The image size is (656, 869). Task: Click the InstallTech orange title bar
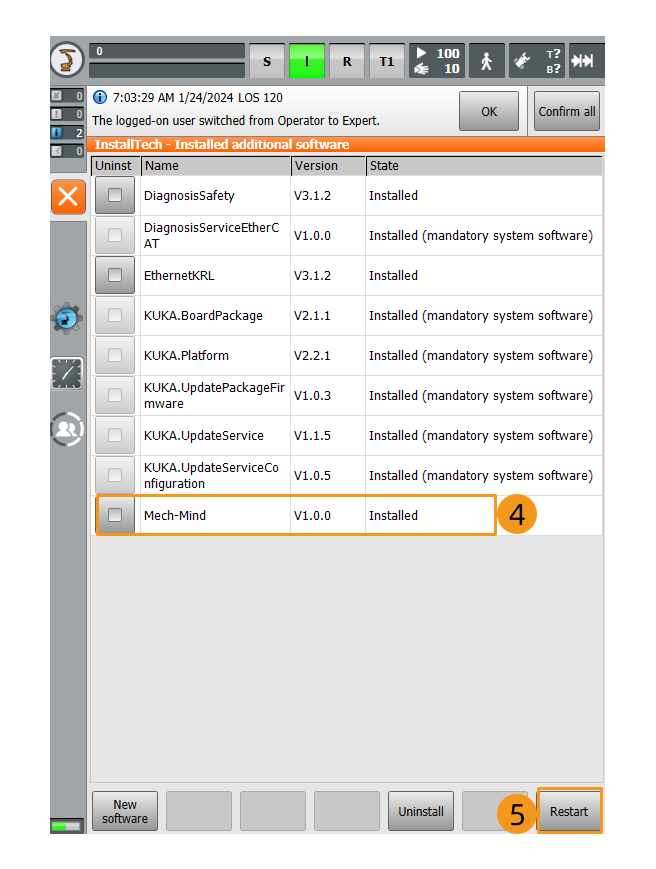(346, 145)
